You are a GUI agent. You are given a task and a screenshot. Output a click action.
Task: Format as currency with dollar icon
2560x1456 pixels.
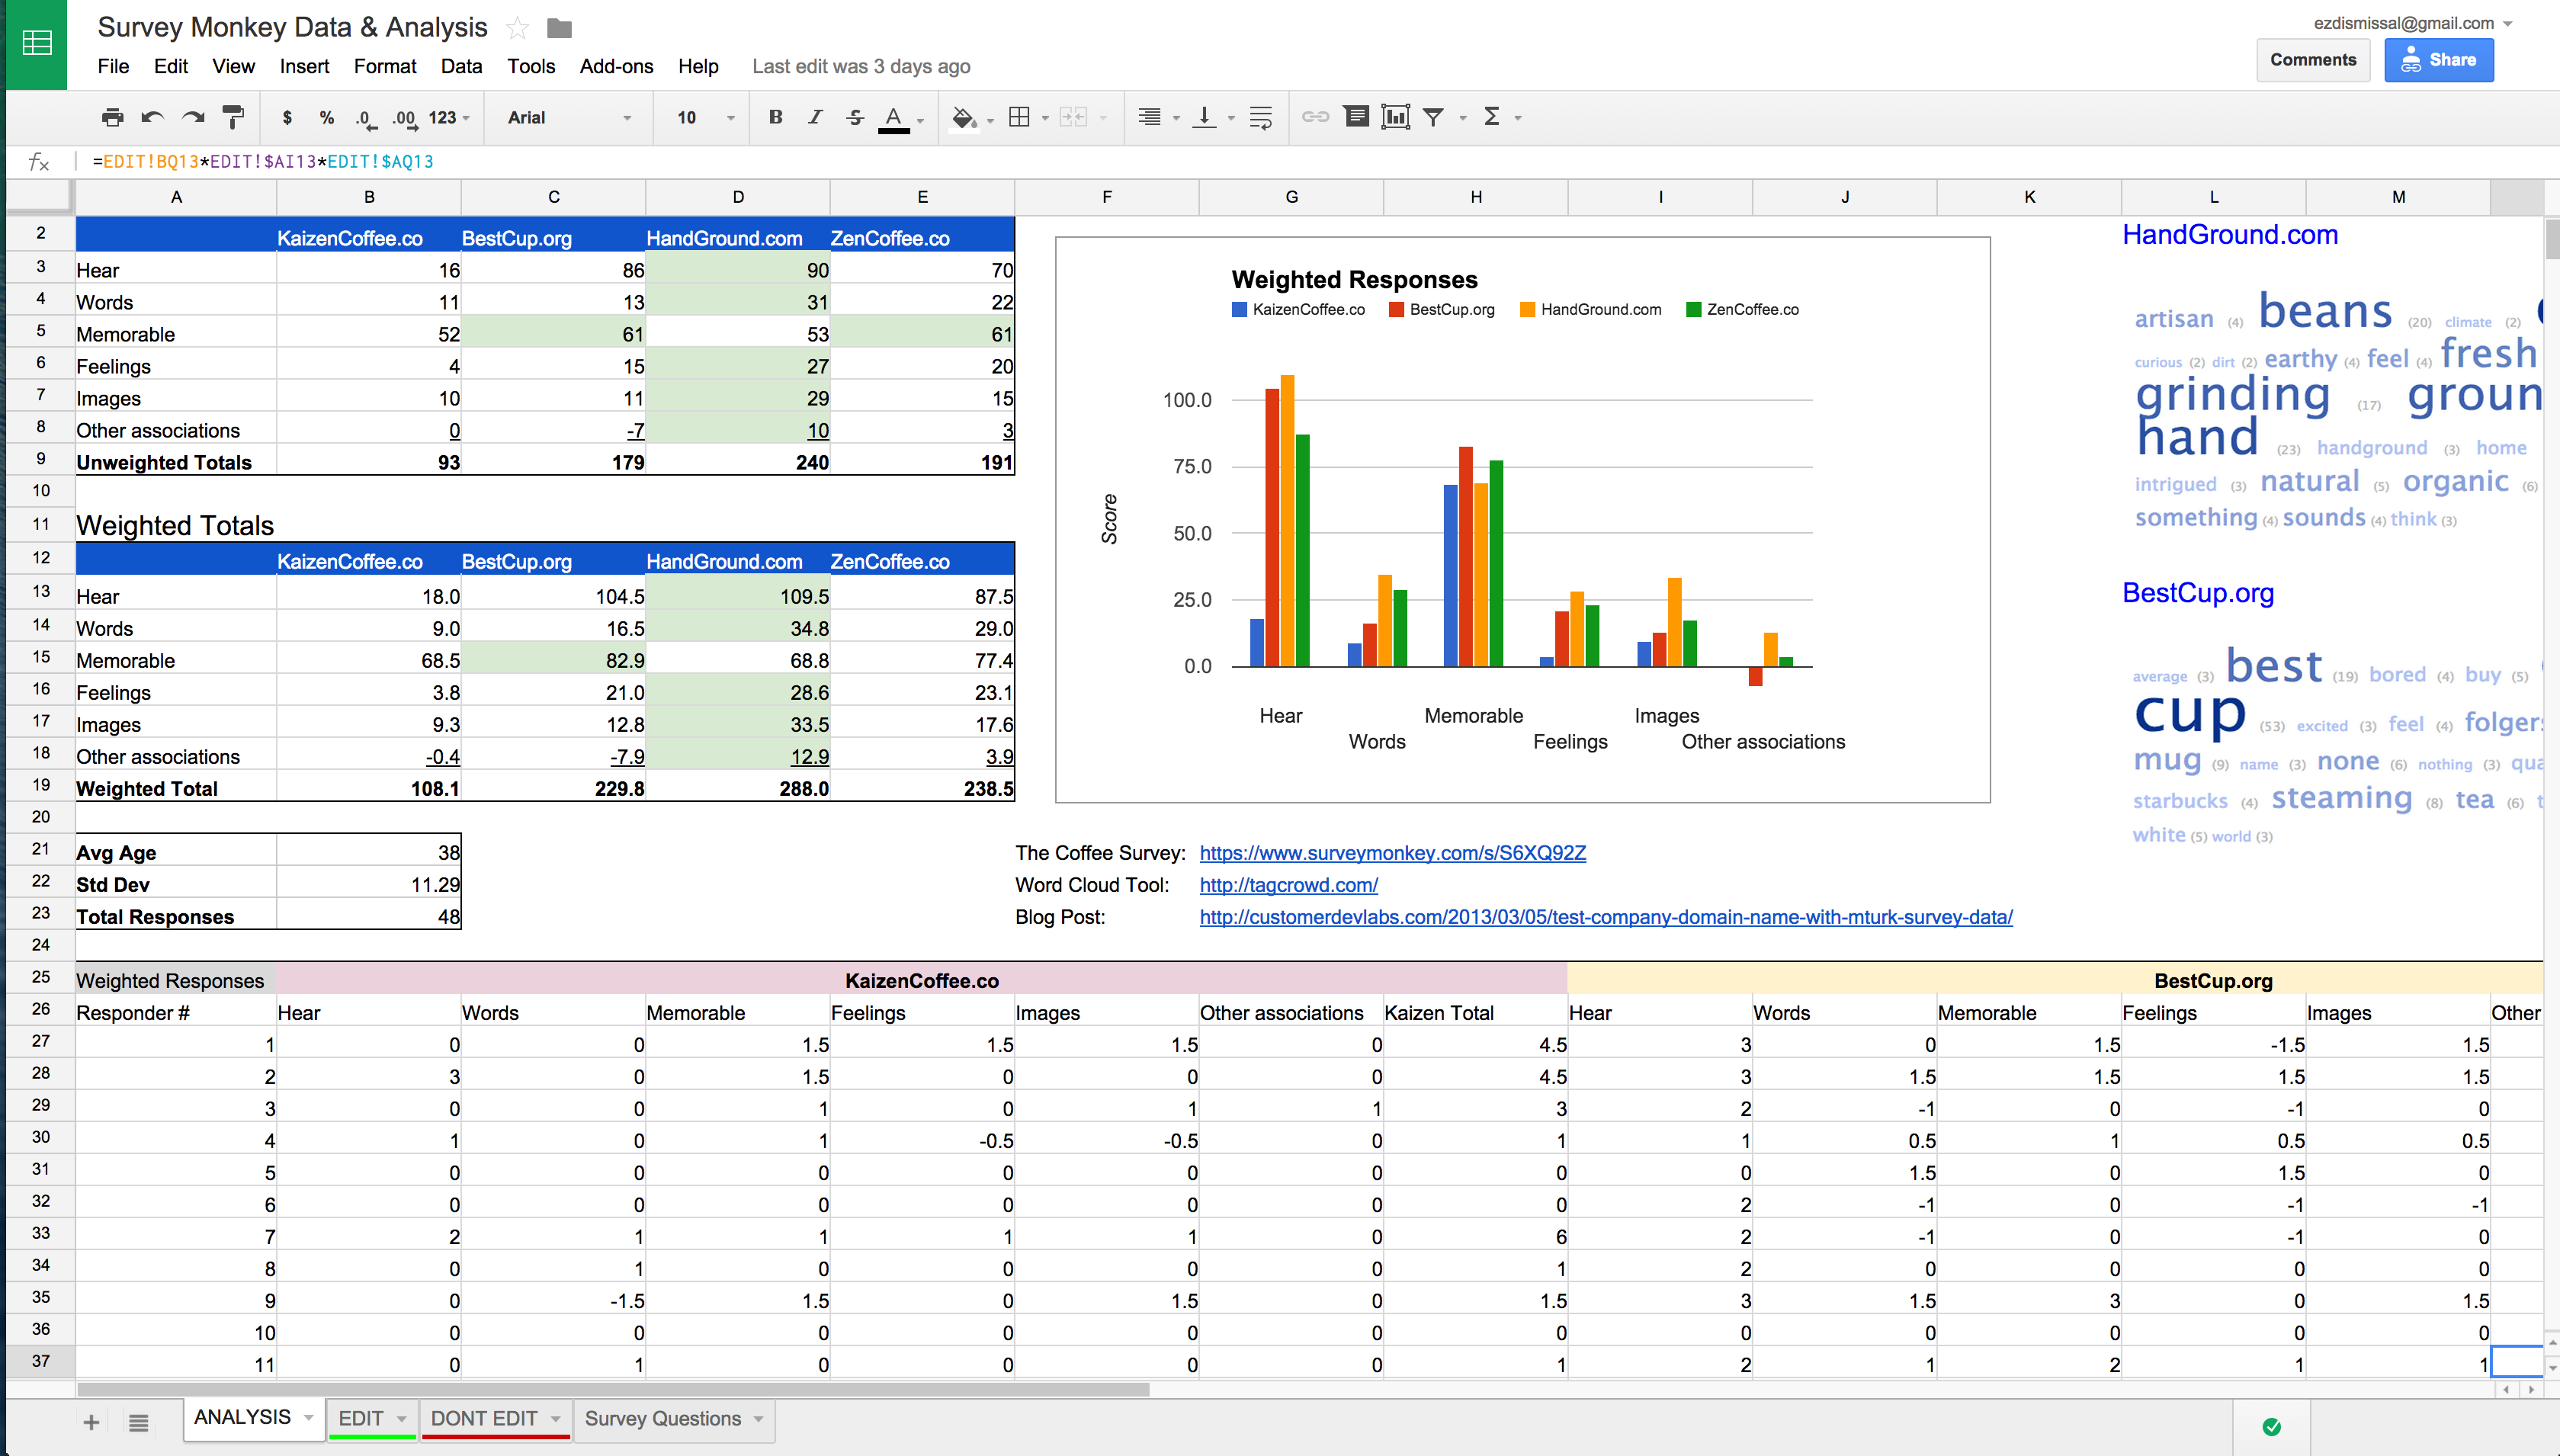pos(287,118)
